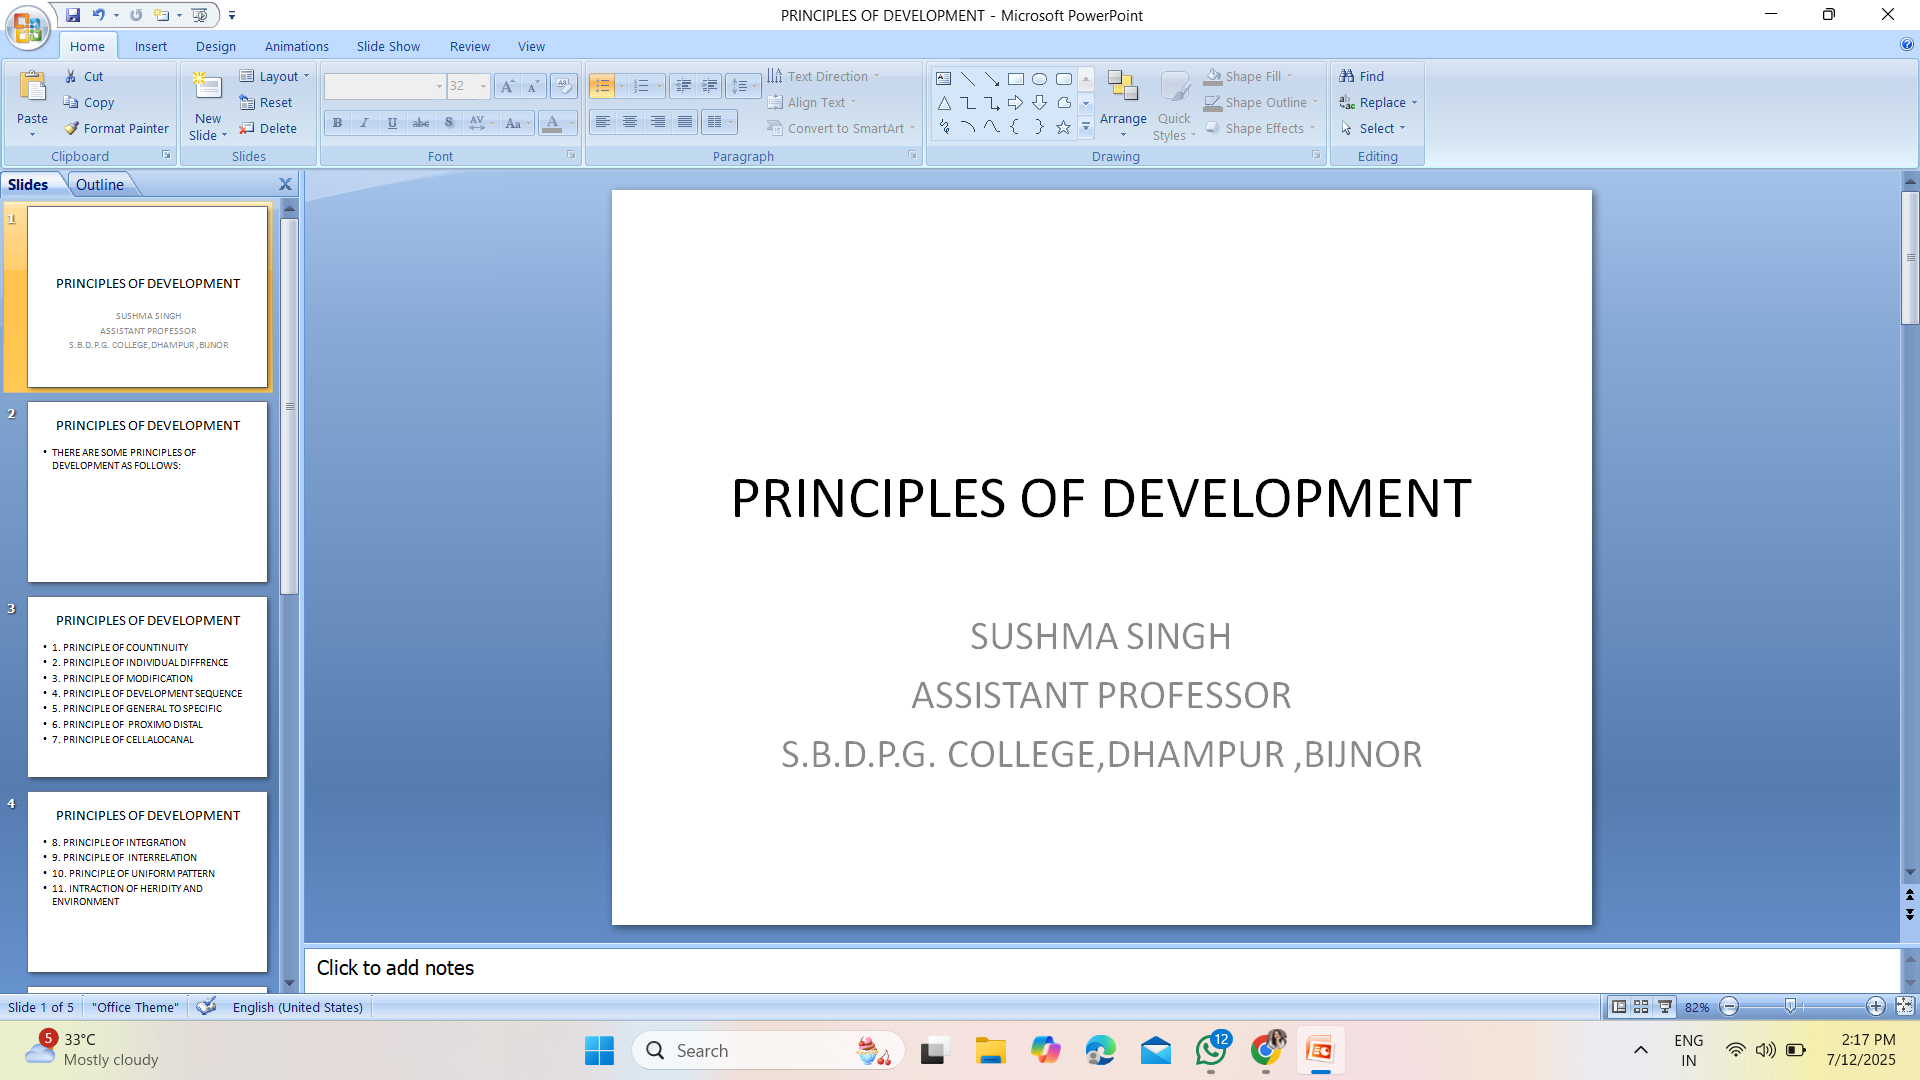
Task: Select the Oval shape
Action: point(1039,79)
